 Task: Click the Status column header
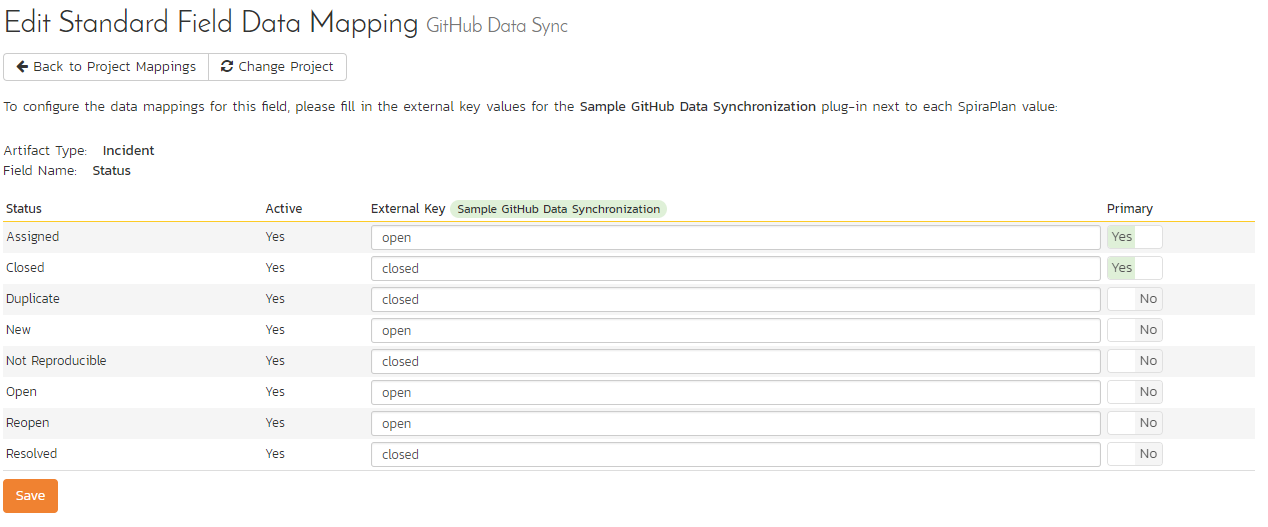pos(24,209)
